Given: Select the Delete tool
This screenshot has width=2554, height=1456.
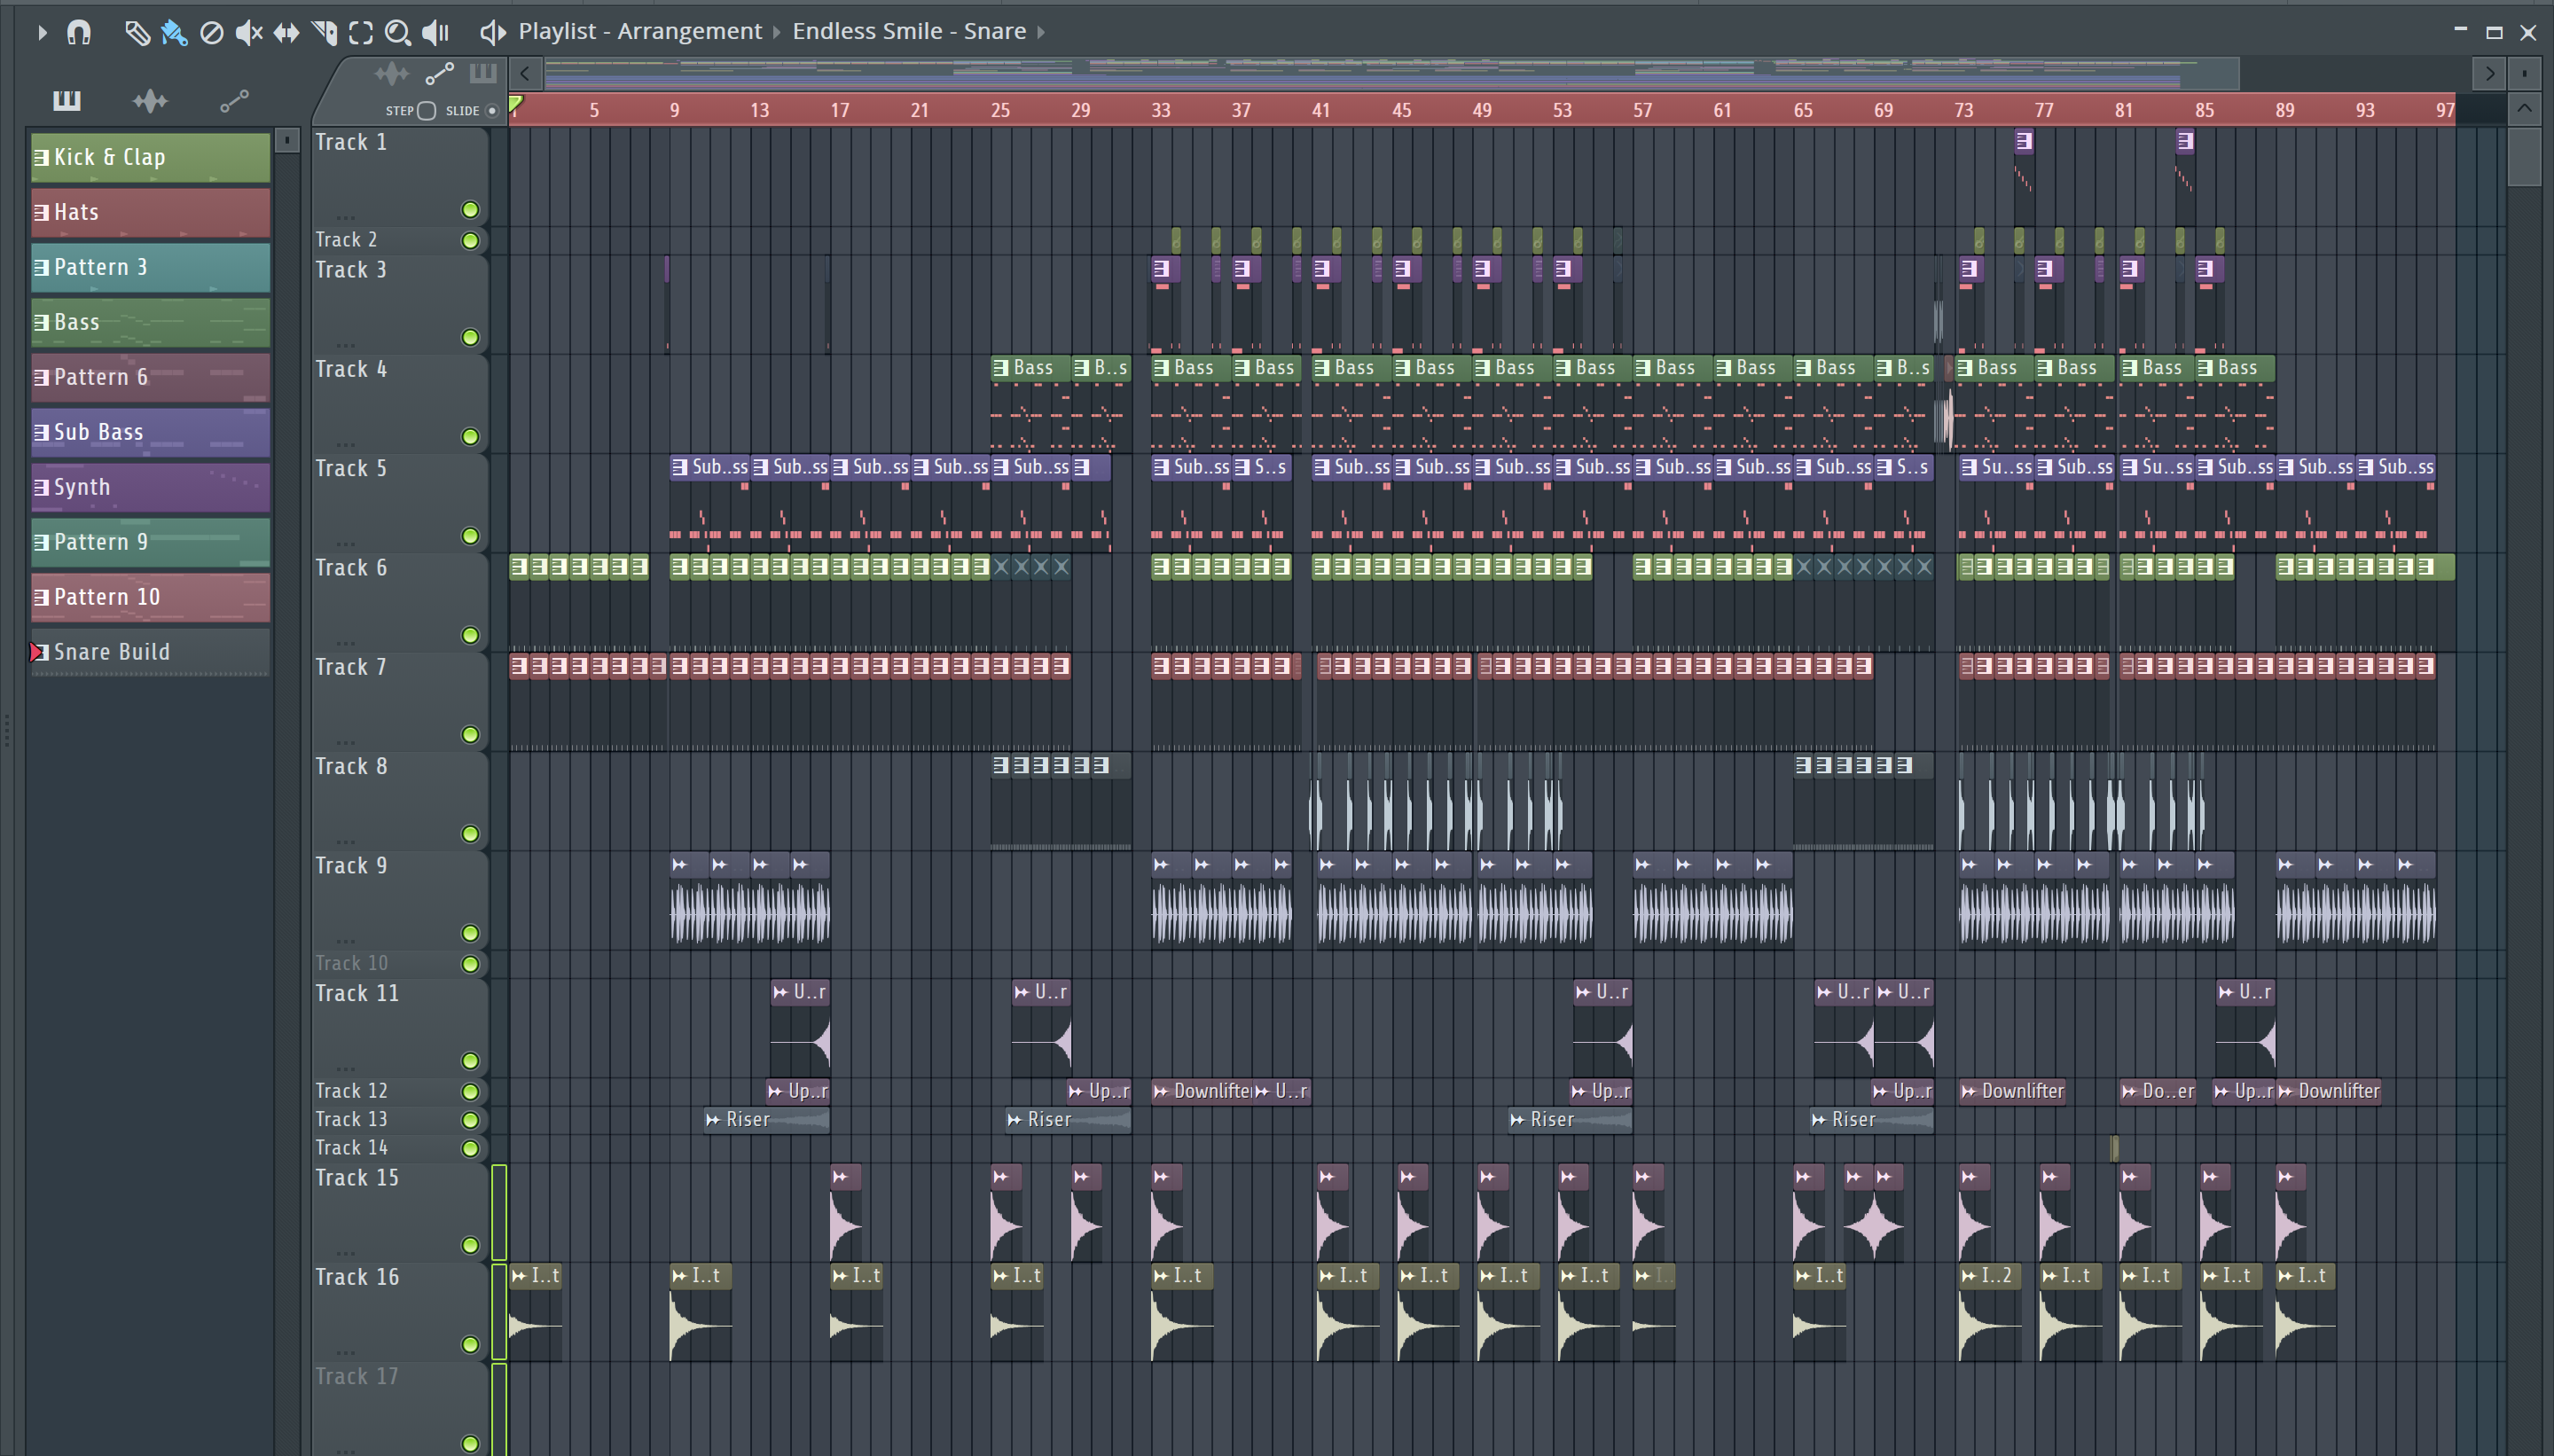Looking at the screenshot, I should tap(211, 33).
